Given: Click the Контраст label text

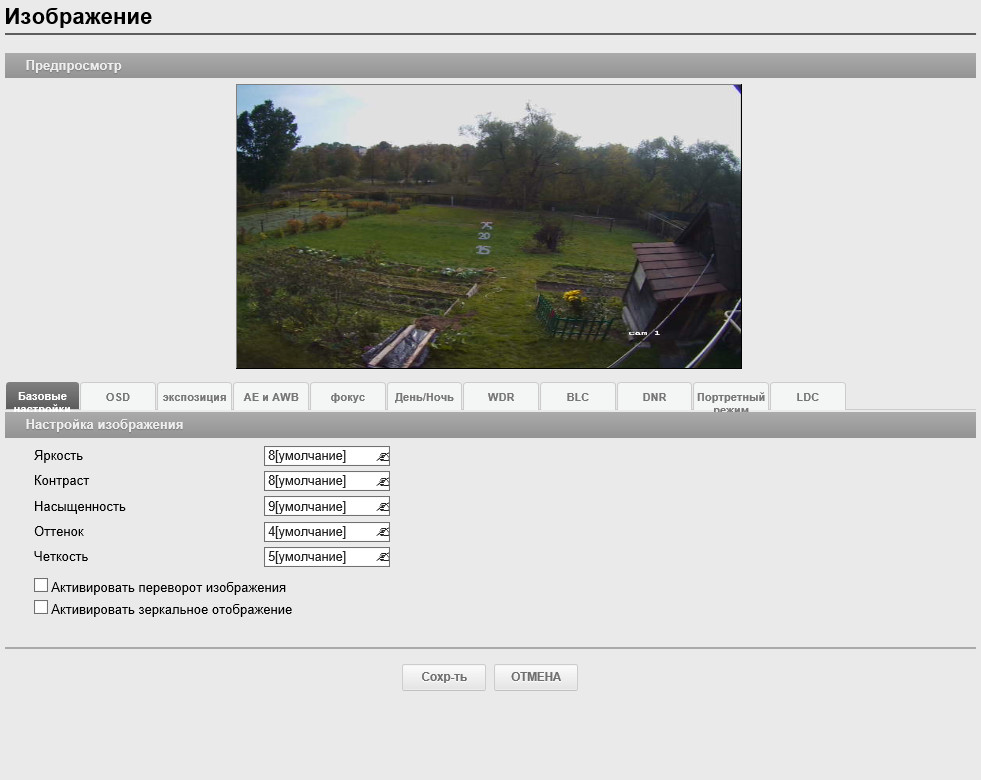Looking at the screenshot, I should click(61, 481).
